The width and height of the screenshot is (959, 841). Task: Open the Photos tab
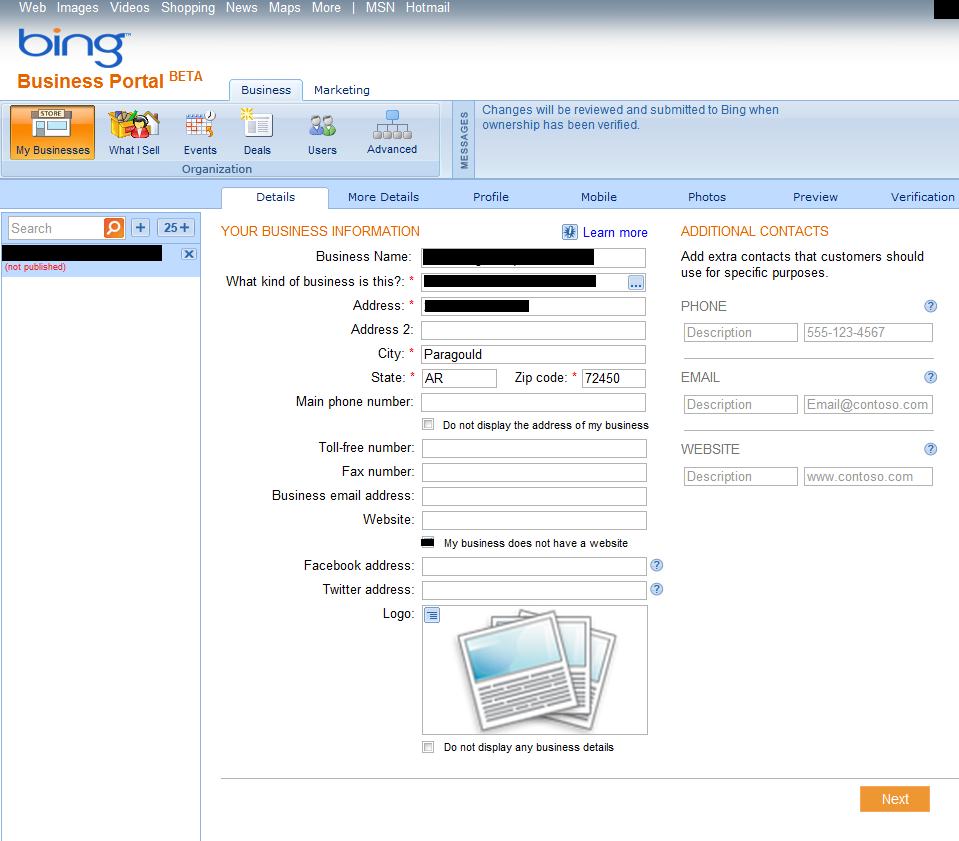pyautogui.click(x=707, y=197)
